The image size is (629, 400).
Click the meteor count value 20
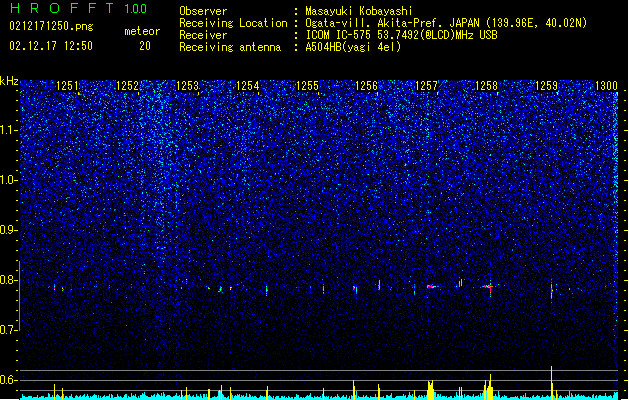pyautogui.click(x=145, y=46)
